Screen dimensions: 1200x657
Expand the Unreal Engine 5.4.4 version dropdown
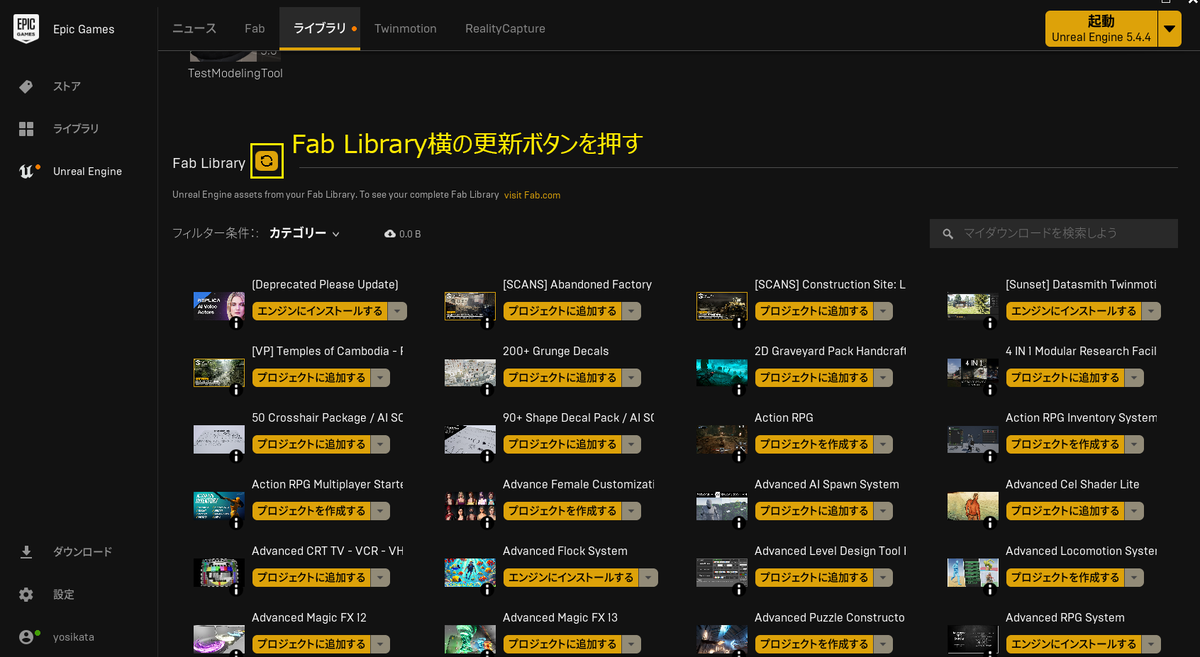[1169, 28]
